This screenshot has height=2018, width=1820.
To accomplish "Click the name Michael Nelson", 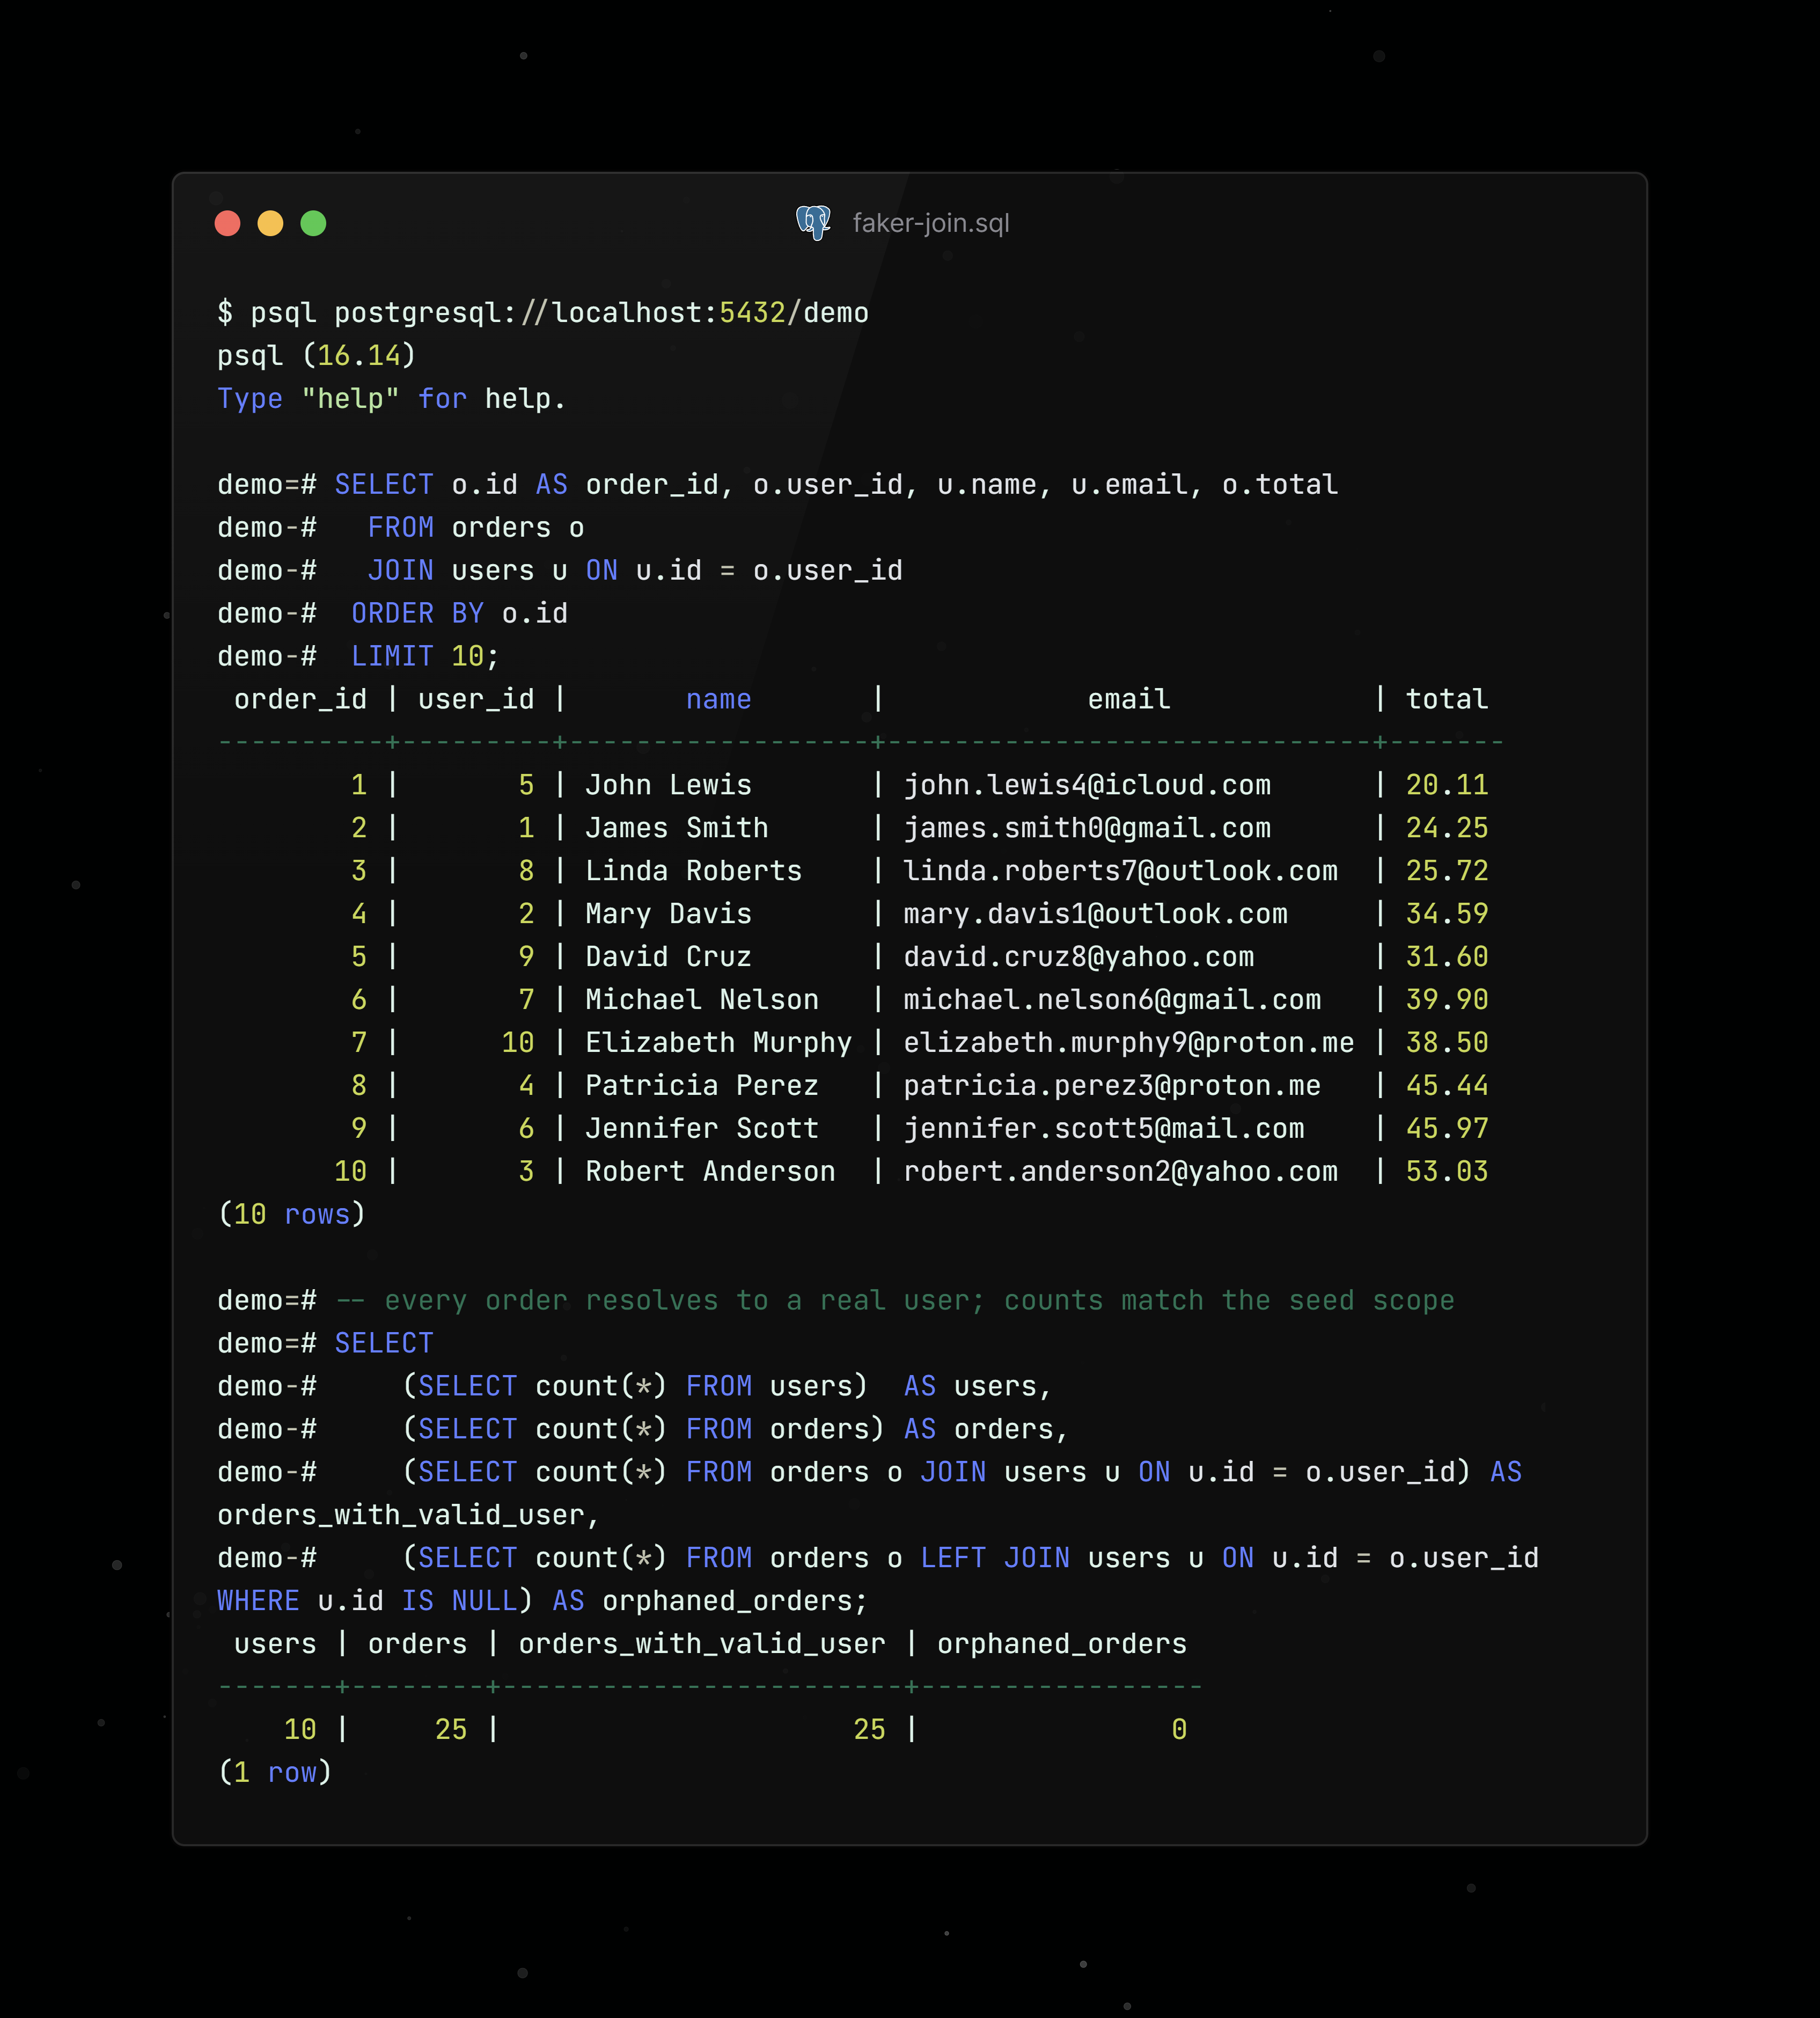I will point(702,1000).
